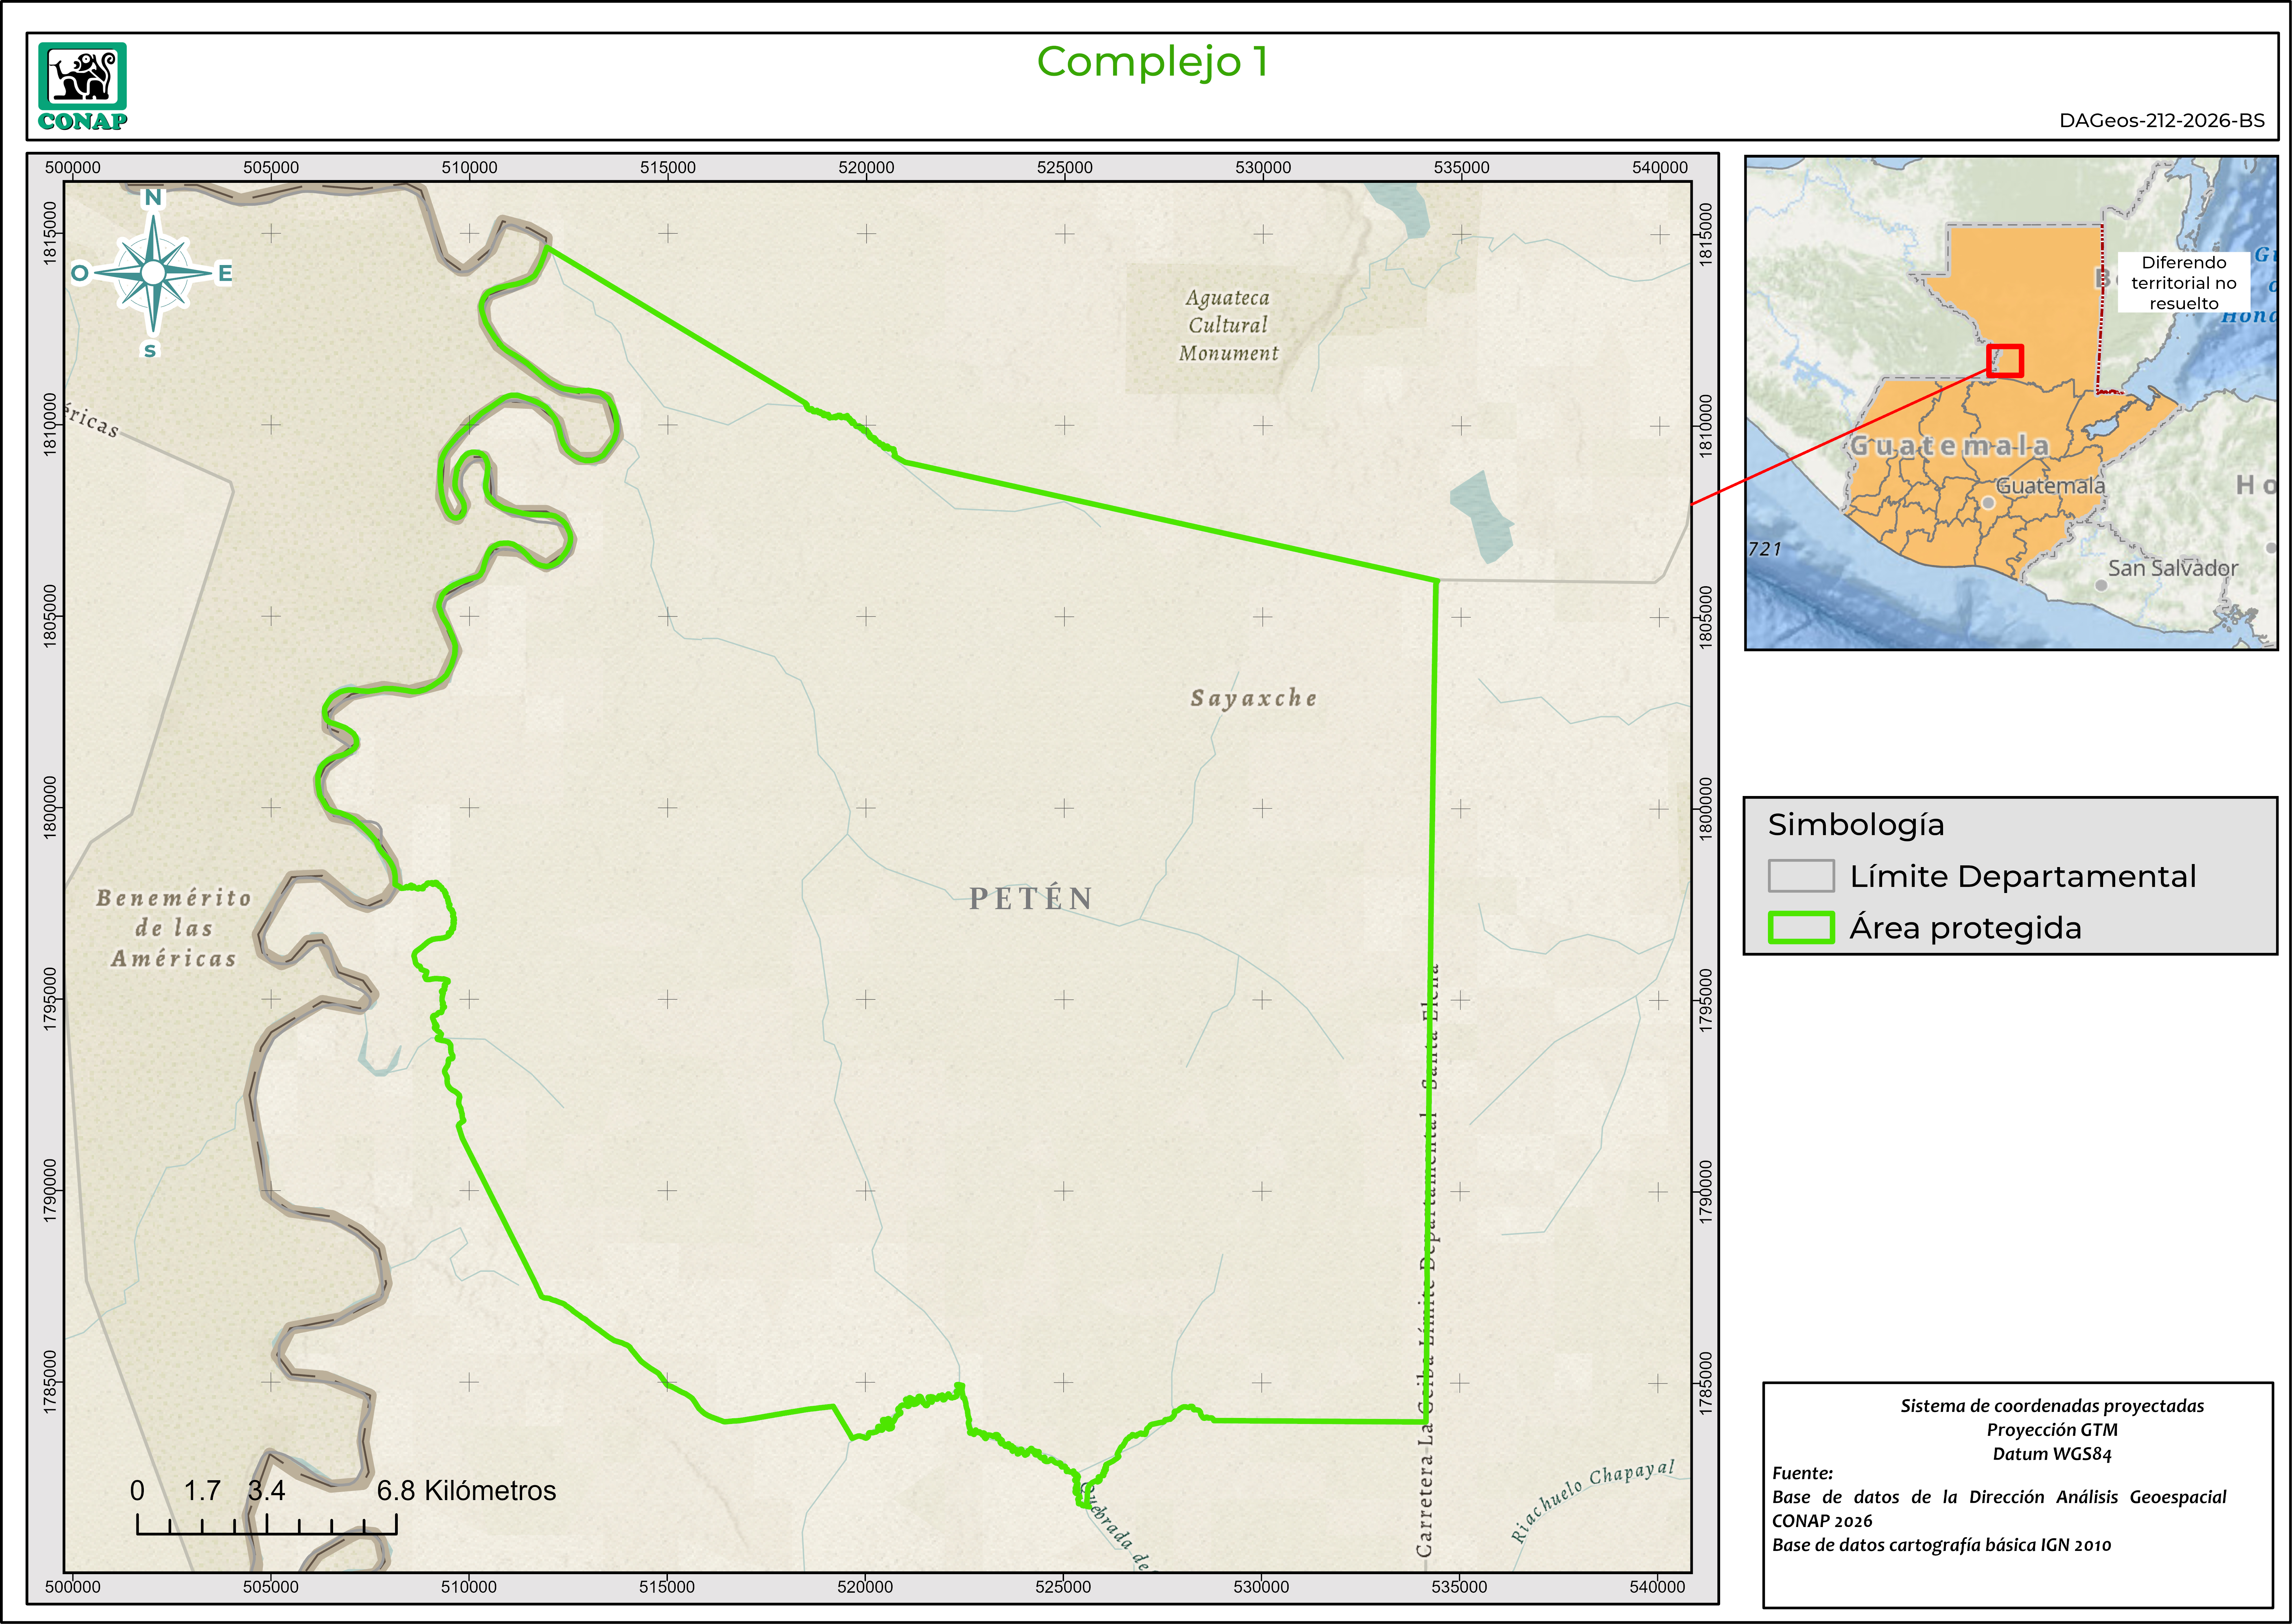Click the PETÉN map label

coord(1031,898)
